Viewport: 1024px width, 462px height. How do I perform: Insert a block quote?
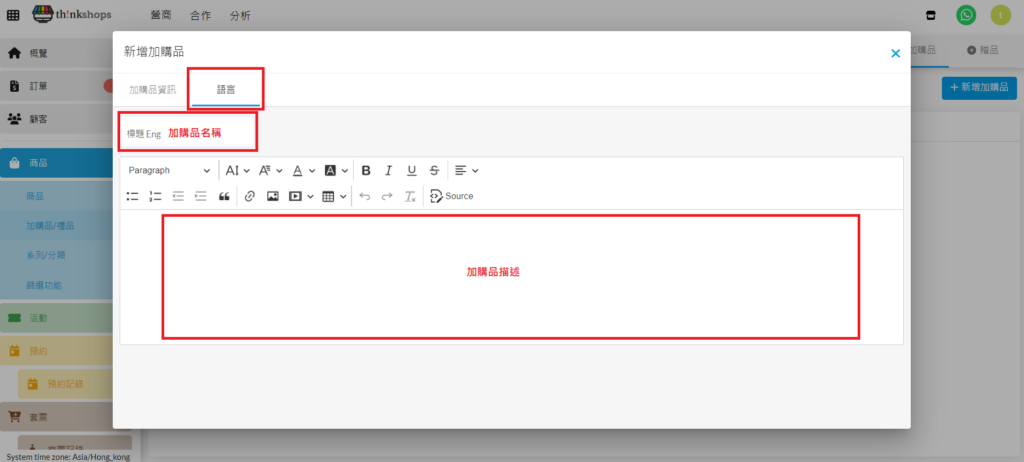click(224, 196)
